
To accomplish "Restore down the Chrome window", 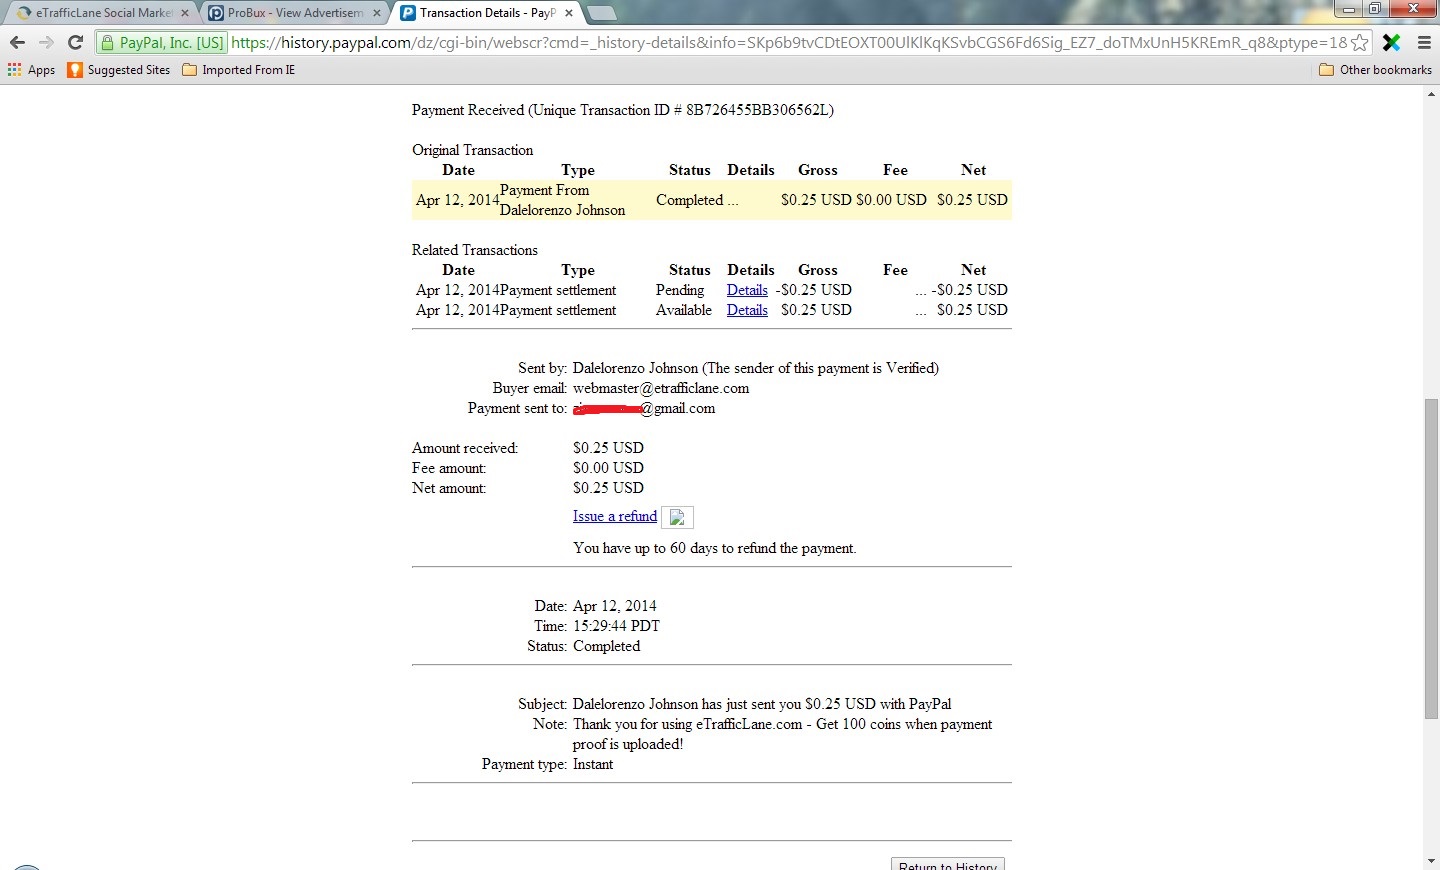I will 1375,9.
